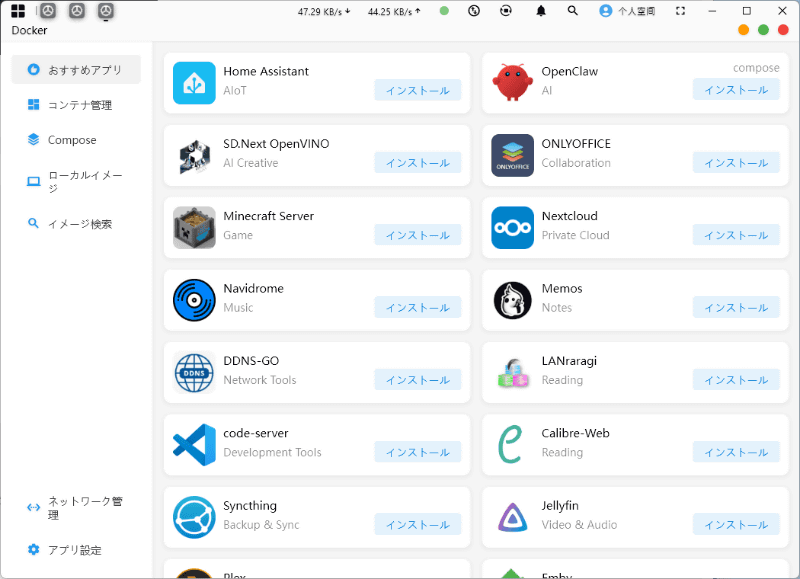The width and height of the screenshot is (800, 579).
Task: Click the Backup & Sync category text
Action: 261,525
